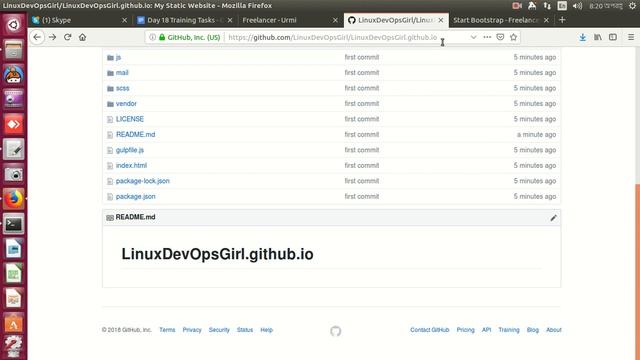Open the LICENSE file
The height and width of the screenshot is (360, 640).
coord(130,119)
